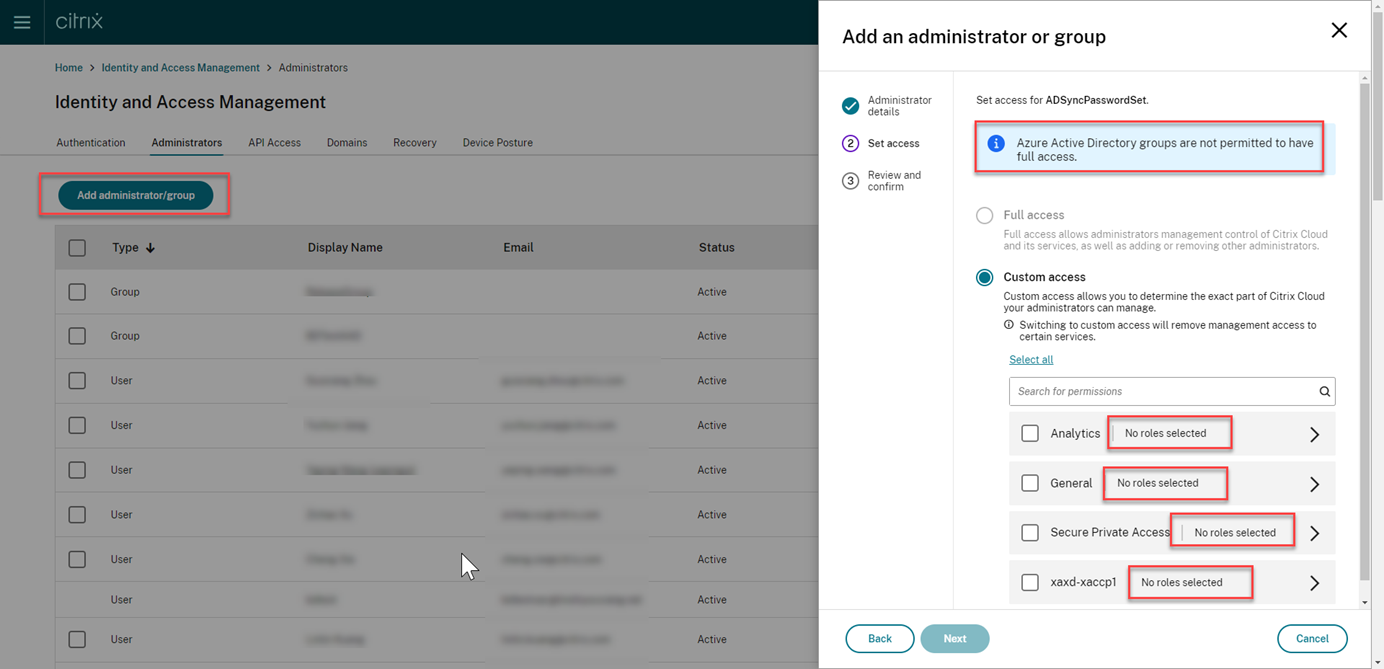The image size is (1384, 669).
Task: Go to Home breadcrumb link
Action: [69, 68]
